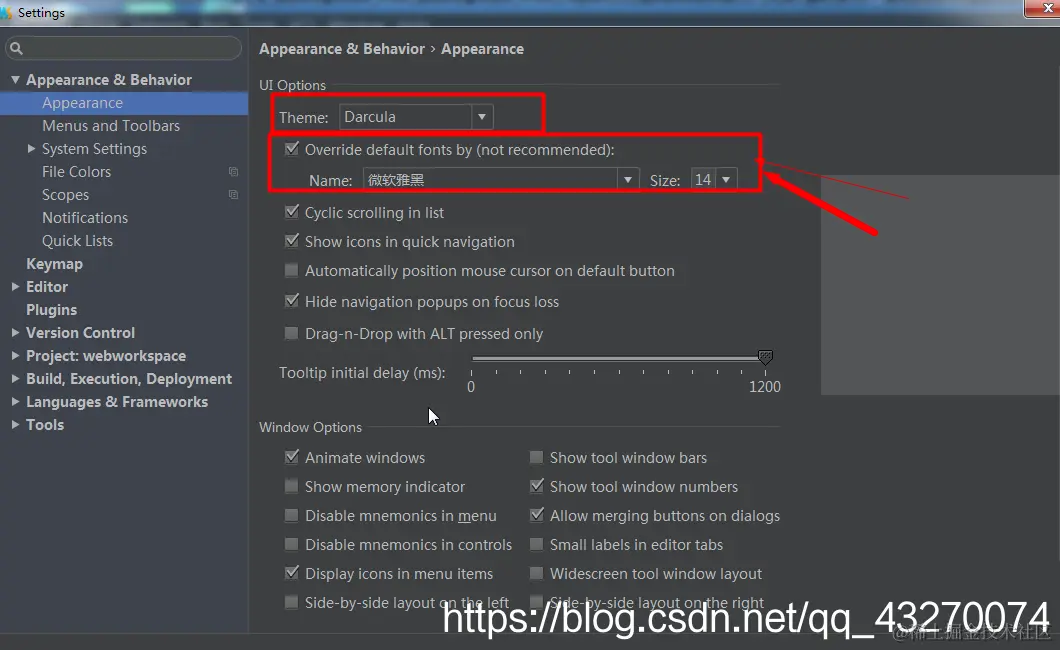1060x650 pixels.
Task: Click the search magnifier icon in settings
Action: [x=16, y=48]
